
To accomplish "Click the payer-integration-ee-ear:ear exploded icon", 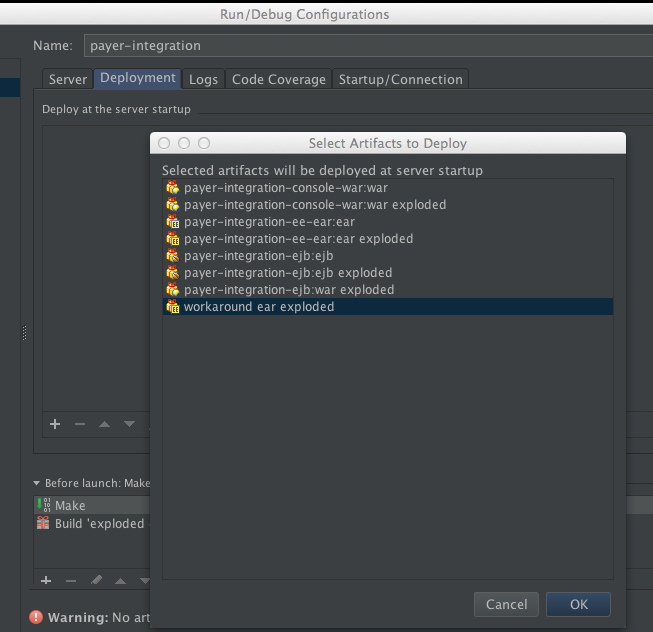I will 173,239.
